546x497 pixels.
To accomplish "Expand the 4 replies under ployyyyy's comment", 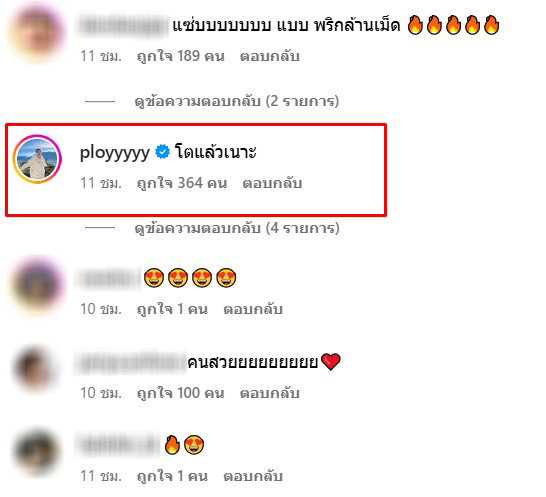I will pyautogui.click(x=237, y=228).
